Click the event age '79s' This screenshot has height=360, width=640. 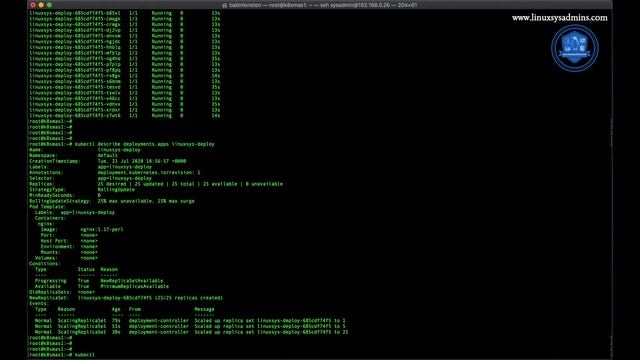pyautogui.click(x=116, y=321)
